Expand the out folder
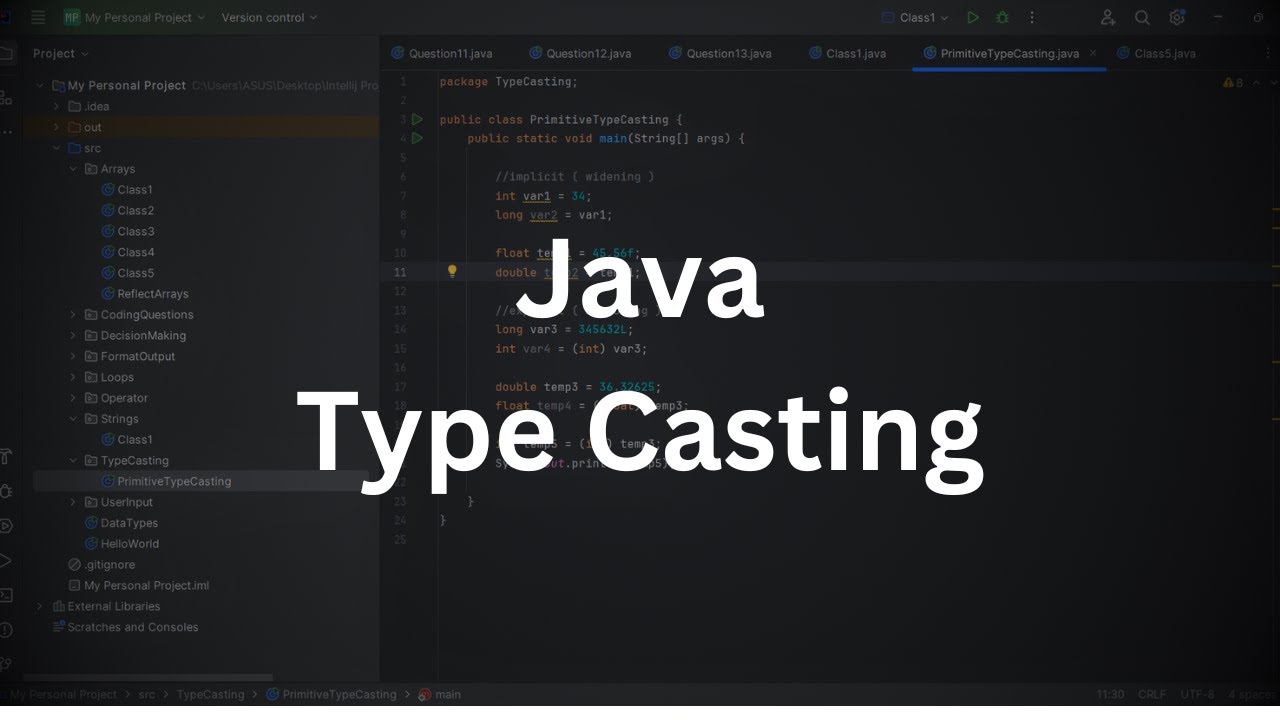 pyautogui.click(x=58, y=127)
